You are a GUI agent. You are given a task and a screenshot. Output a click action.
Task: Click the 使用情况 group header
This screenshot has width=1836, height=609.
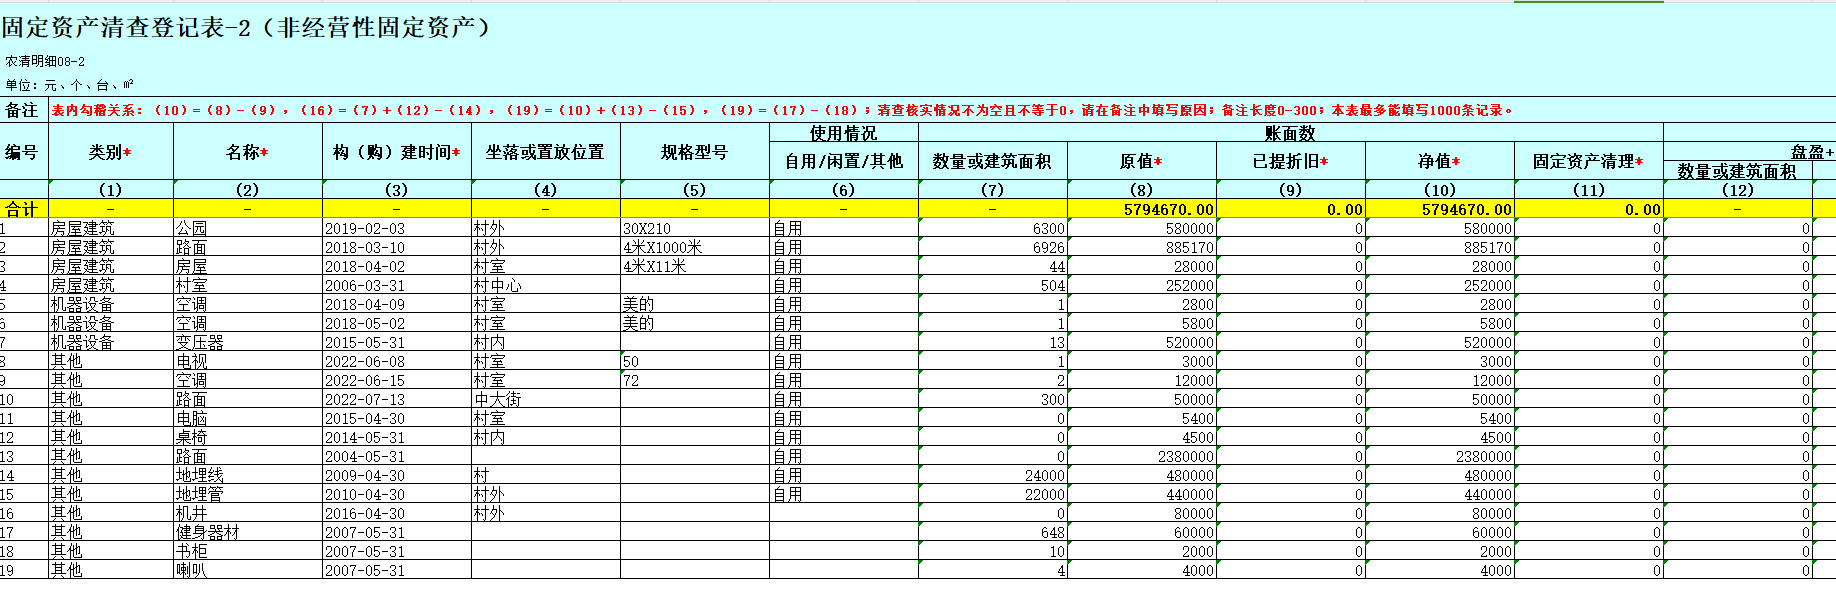pos(843,133)
